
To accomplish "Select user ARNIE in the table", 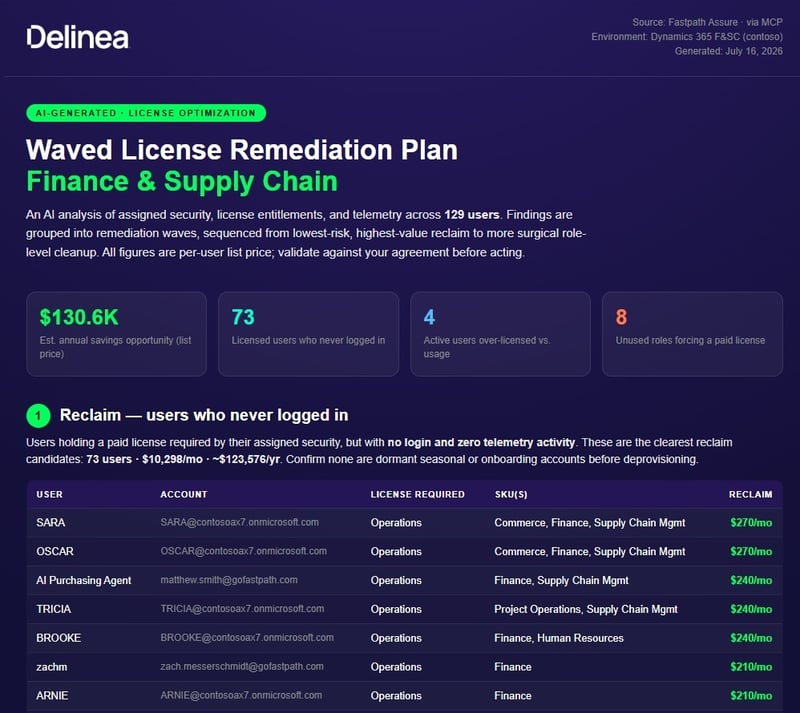I will pyautogui.click(x=52, y=696).
